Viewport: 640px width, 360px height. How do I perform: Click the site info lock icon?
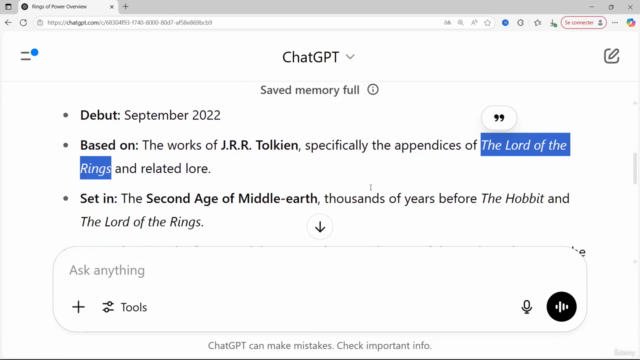(40, 22)
